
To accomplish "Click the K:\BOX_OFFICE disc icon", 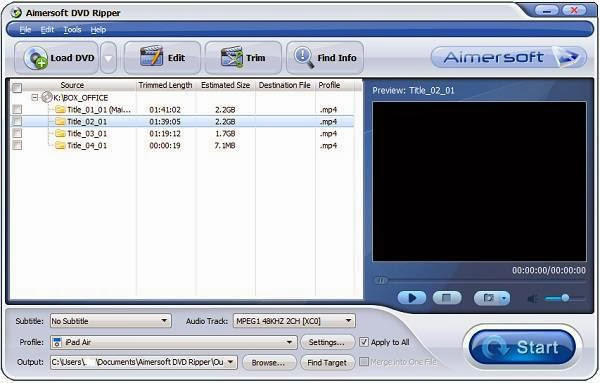I will (x=47, y=98).
